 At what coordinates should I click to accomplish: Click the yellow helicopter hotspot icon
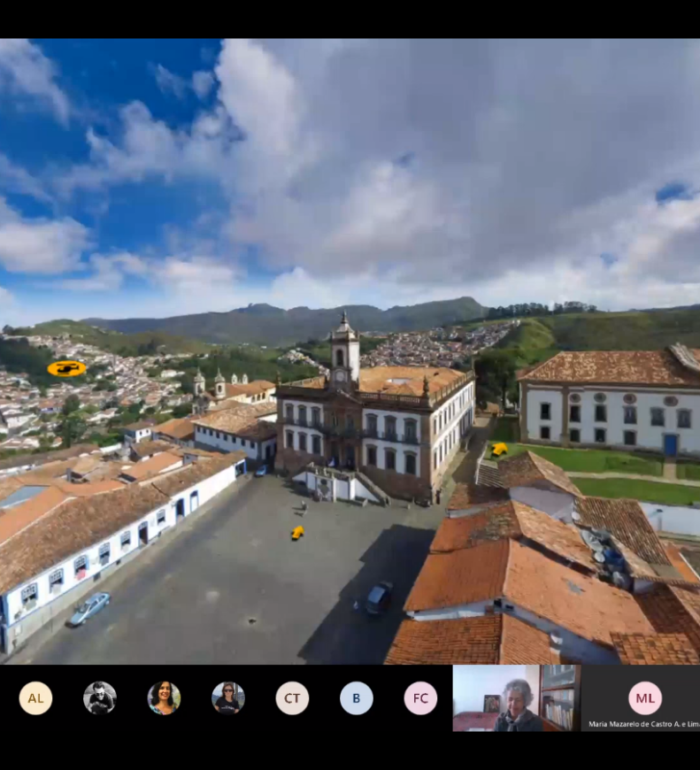[x=66, y=368]
